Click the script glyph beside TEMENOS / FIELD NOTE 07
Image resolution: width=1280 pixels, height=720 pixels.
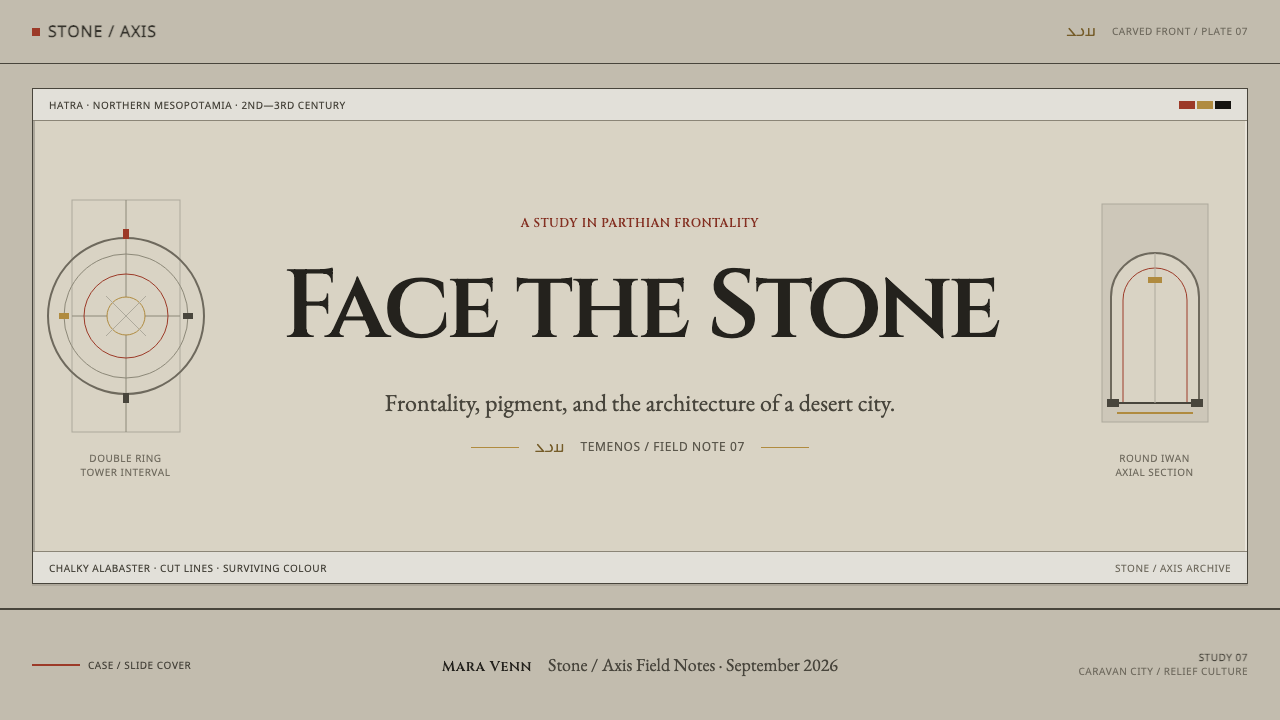click(550, 447)
